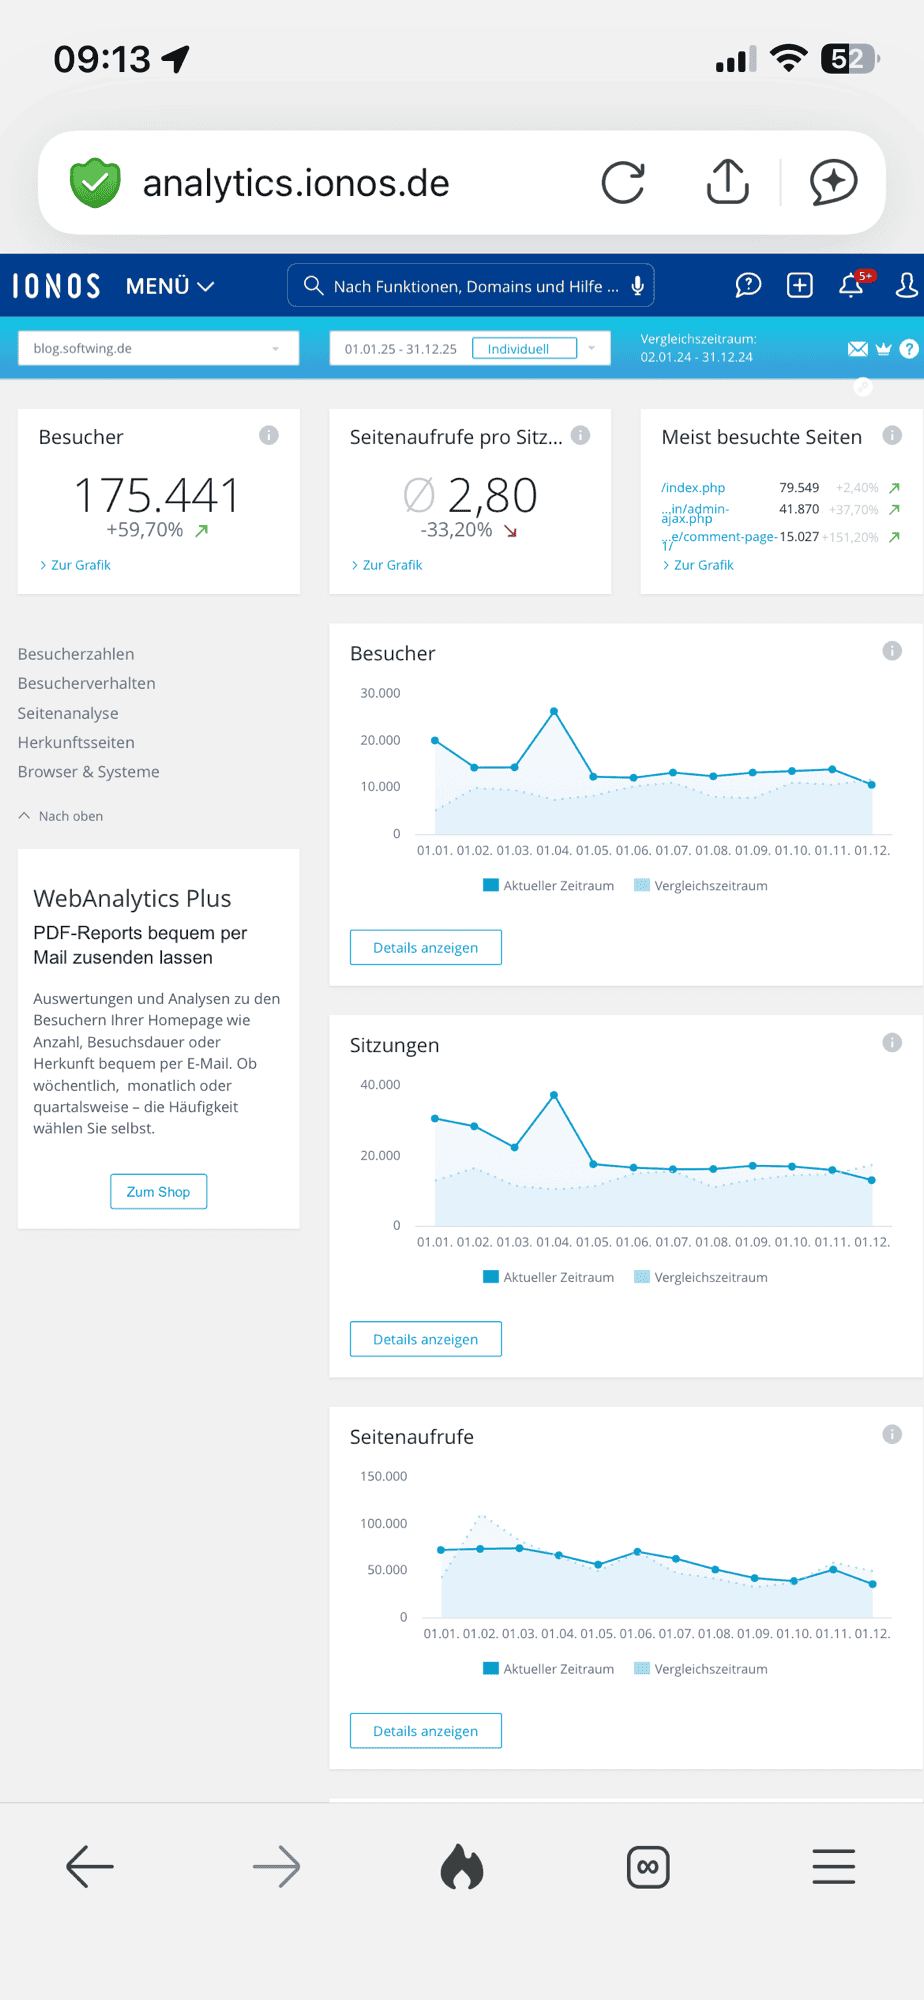
Task: Click Zum Shop button
Action: tap(158, 1192)
